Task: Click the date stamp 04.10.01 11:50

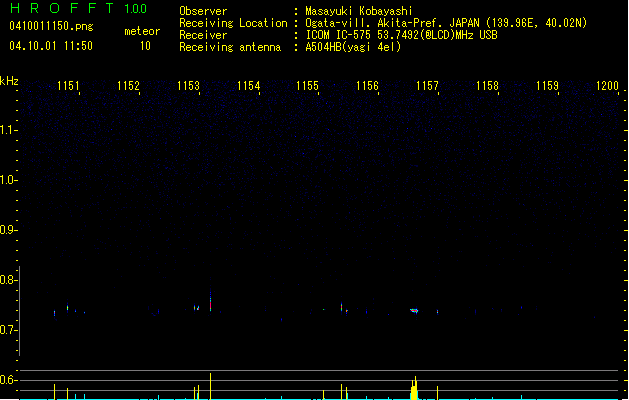Action: click(51, 46)
